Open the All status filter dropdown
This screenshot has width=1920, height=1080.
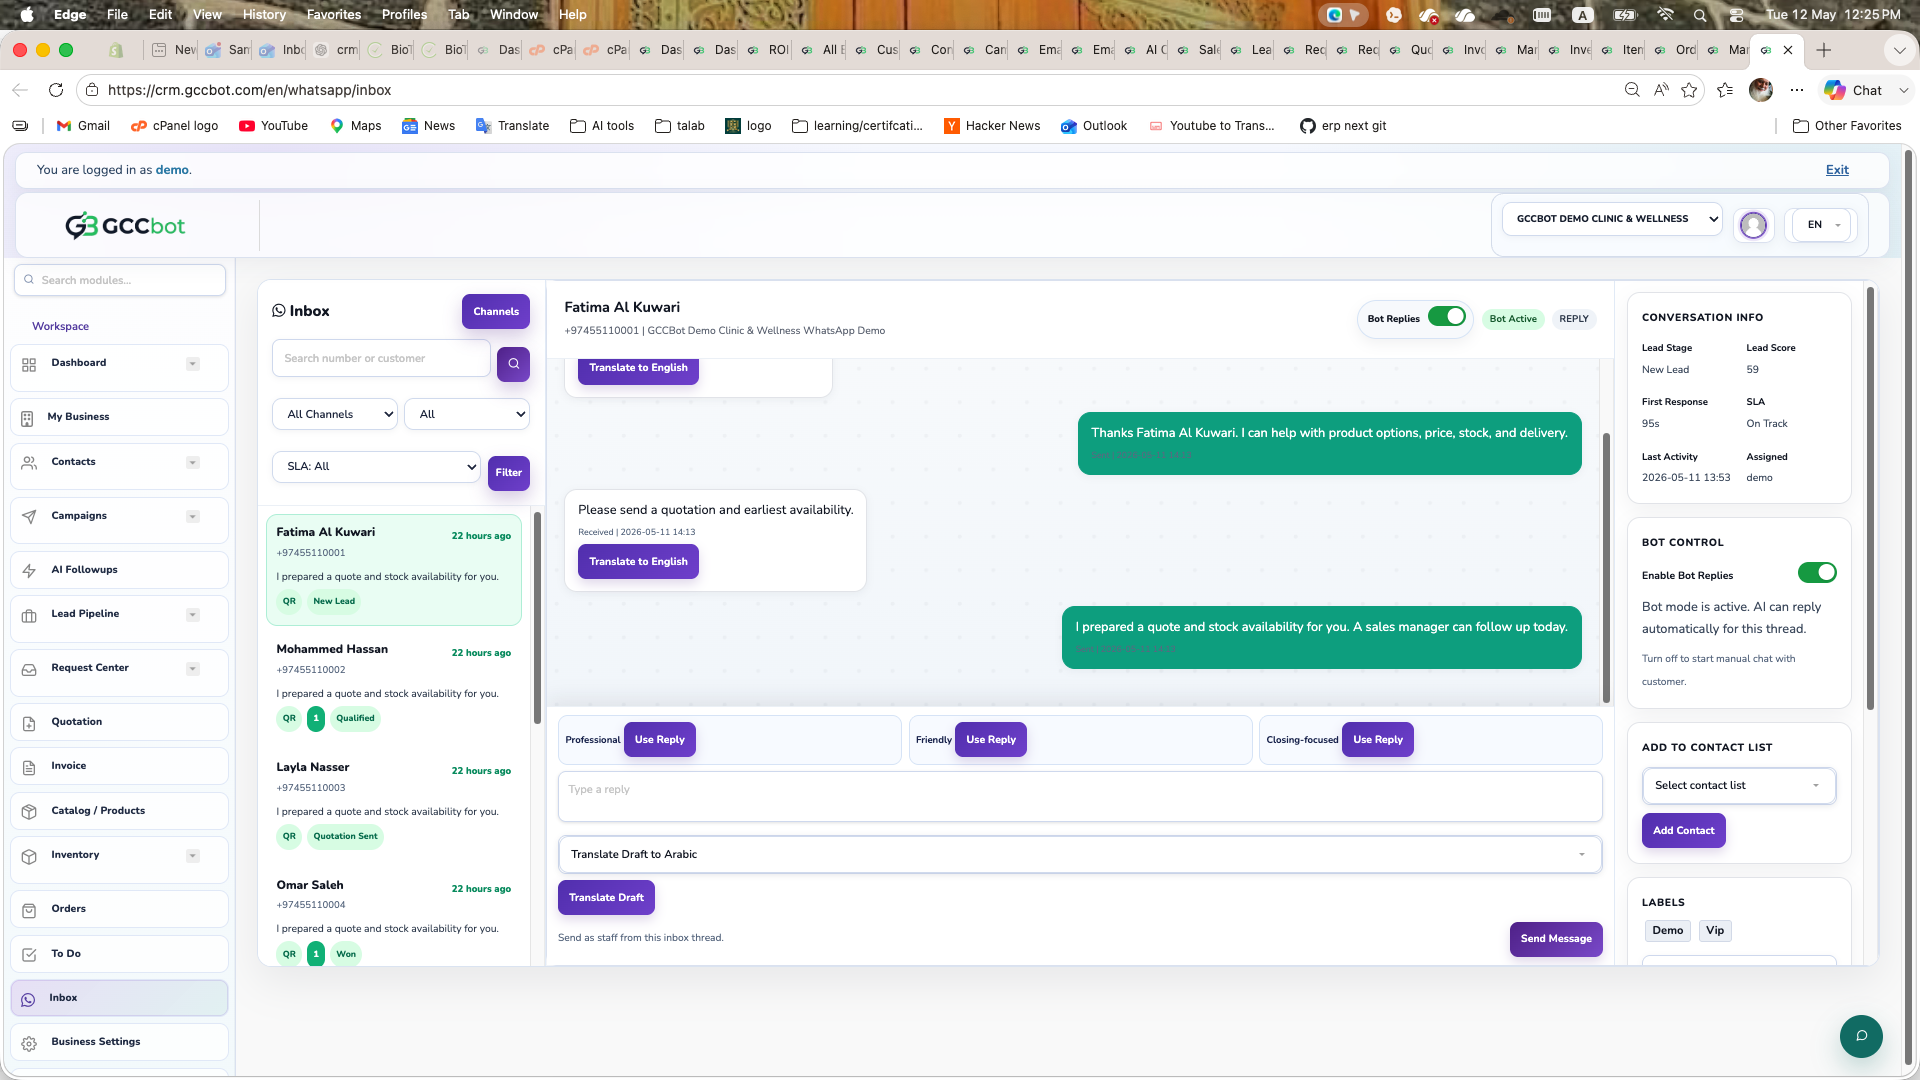point(467,414)
